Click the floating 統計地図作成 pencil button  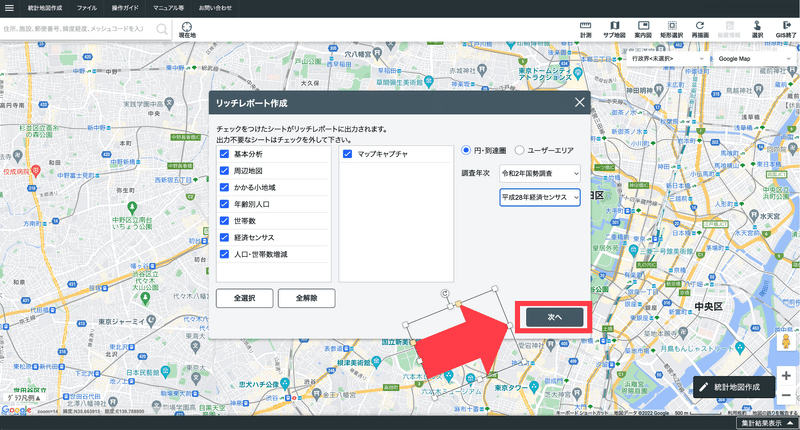[734, 387]
